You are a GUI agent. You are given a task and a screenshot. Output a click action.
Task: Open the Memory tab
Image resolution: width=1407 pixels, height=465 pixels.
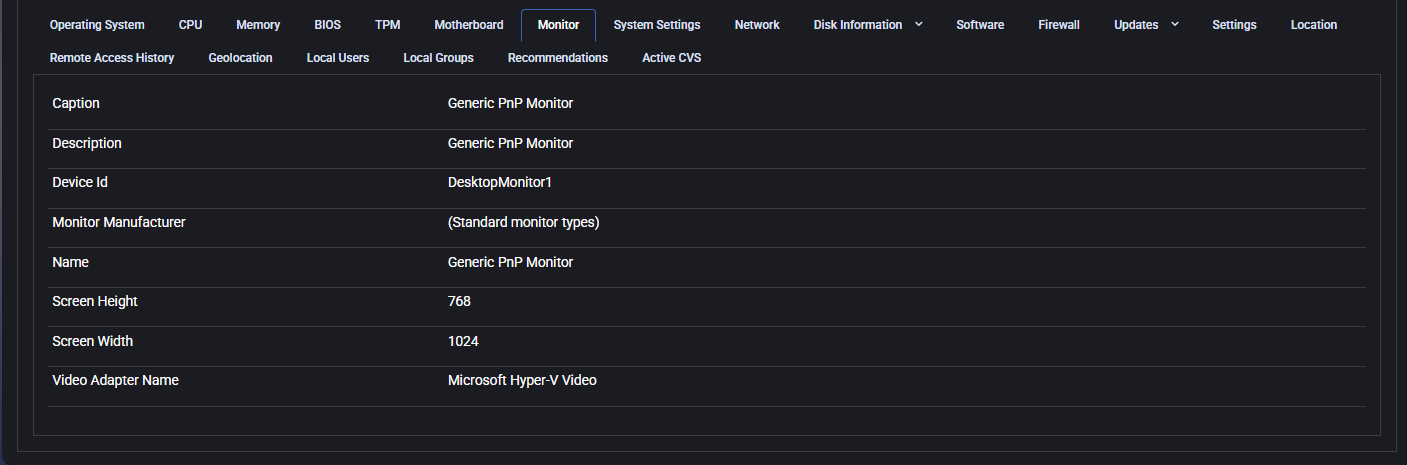pyautogui.click(x=258, y=25)
